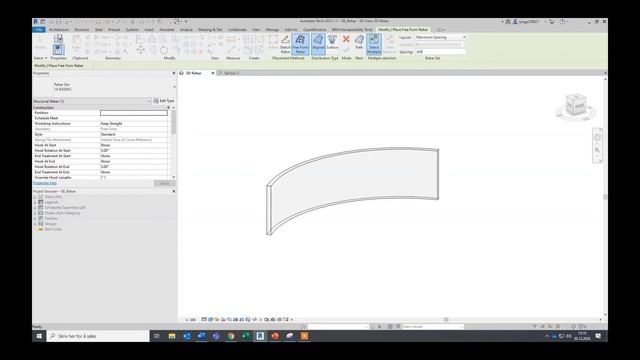
Task: Click the Spacing input field
Action: click(440, 52)
